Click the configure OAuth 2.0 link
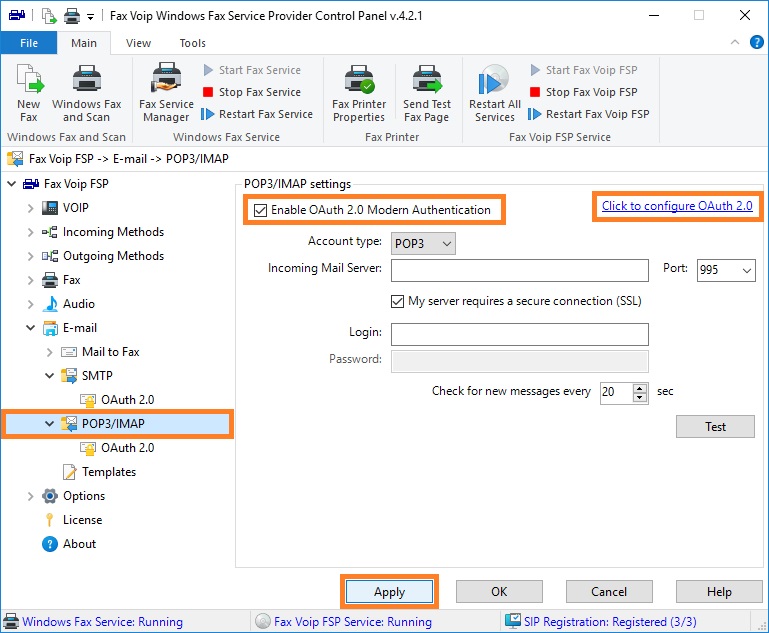The image size is (769, 633). click(x=677, y=206)
